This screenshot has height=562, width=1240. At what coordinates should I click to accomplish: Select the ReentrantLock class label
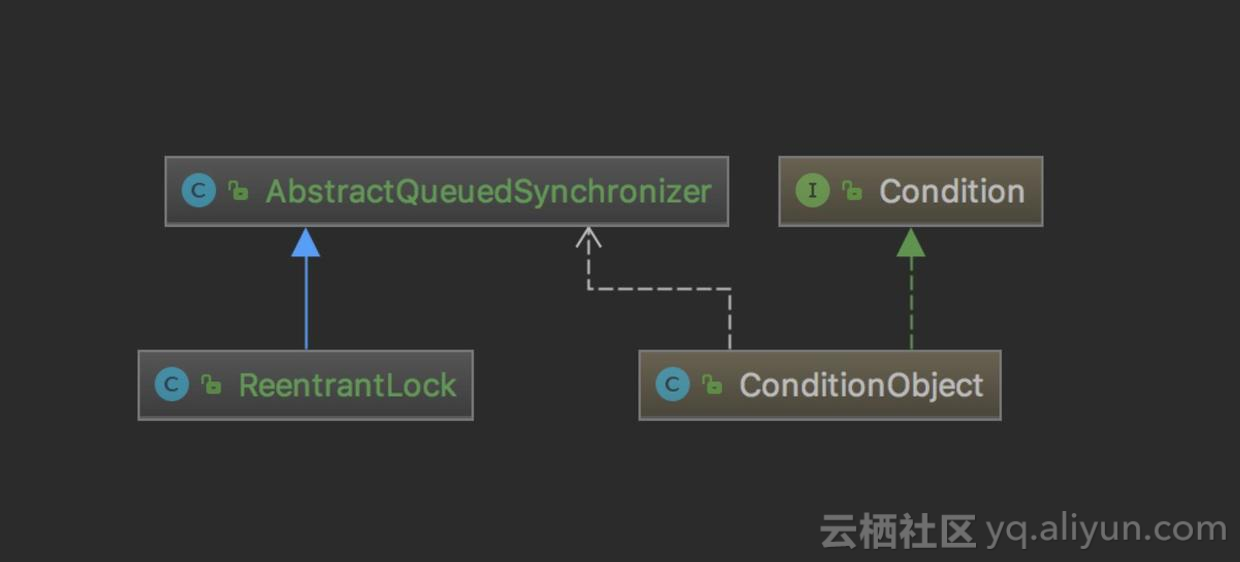tap(347, 386)
